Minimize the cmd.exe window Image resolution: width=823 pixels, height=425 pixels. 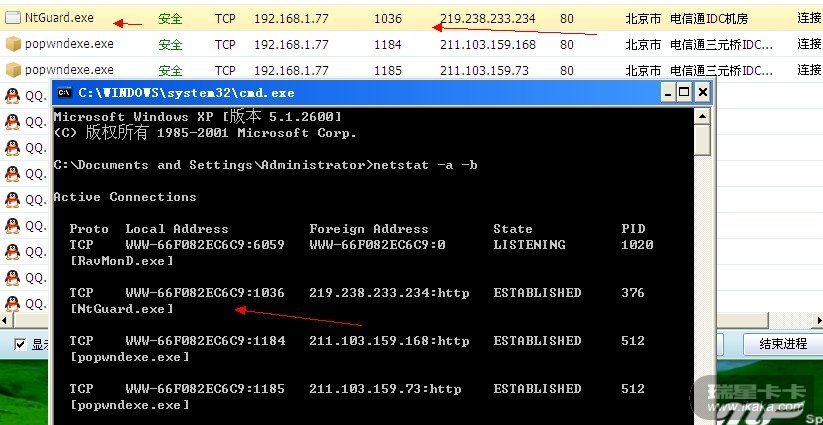666,92
